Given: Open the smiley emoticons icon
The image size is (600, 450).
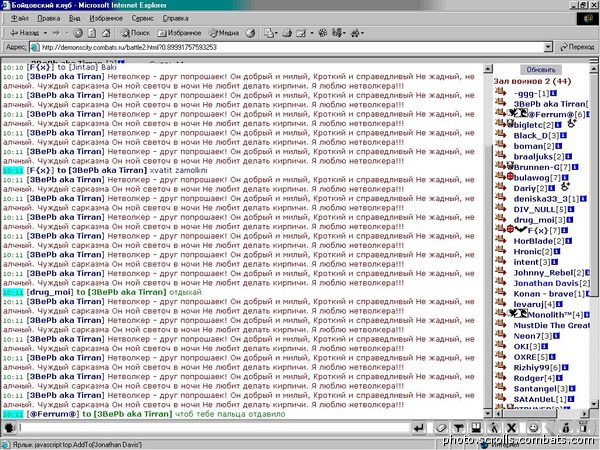Looking at the screenshot, I should (533, 428).
